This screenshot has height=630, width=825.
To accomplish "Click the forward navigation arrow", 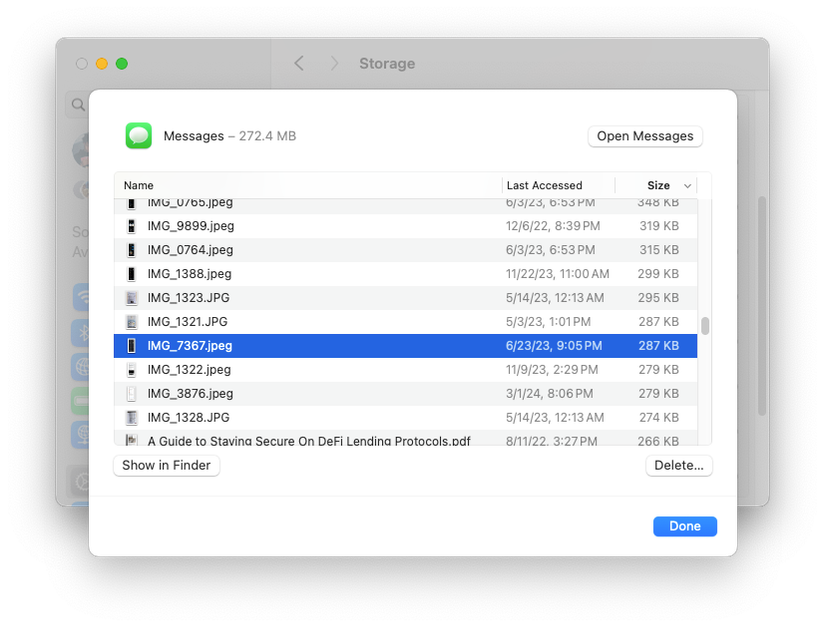I will (334, 63).
